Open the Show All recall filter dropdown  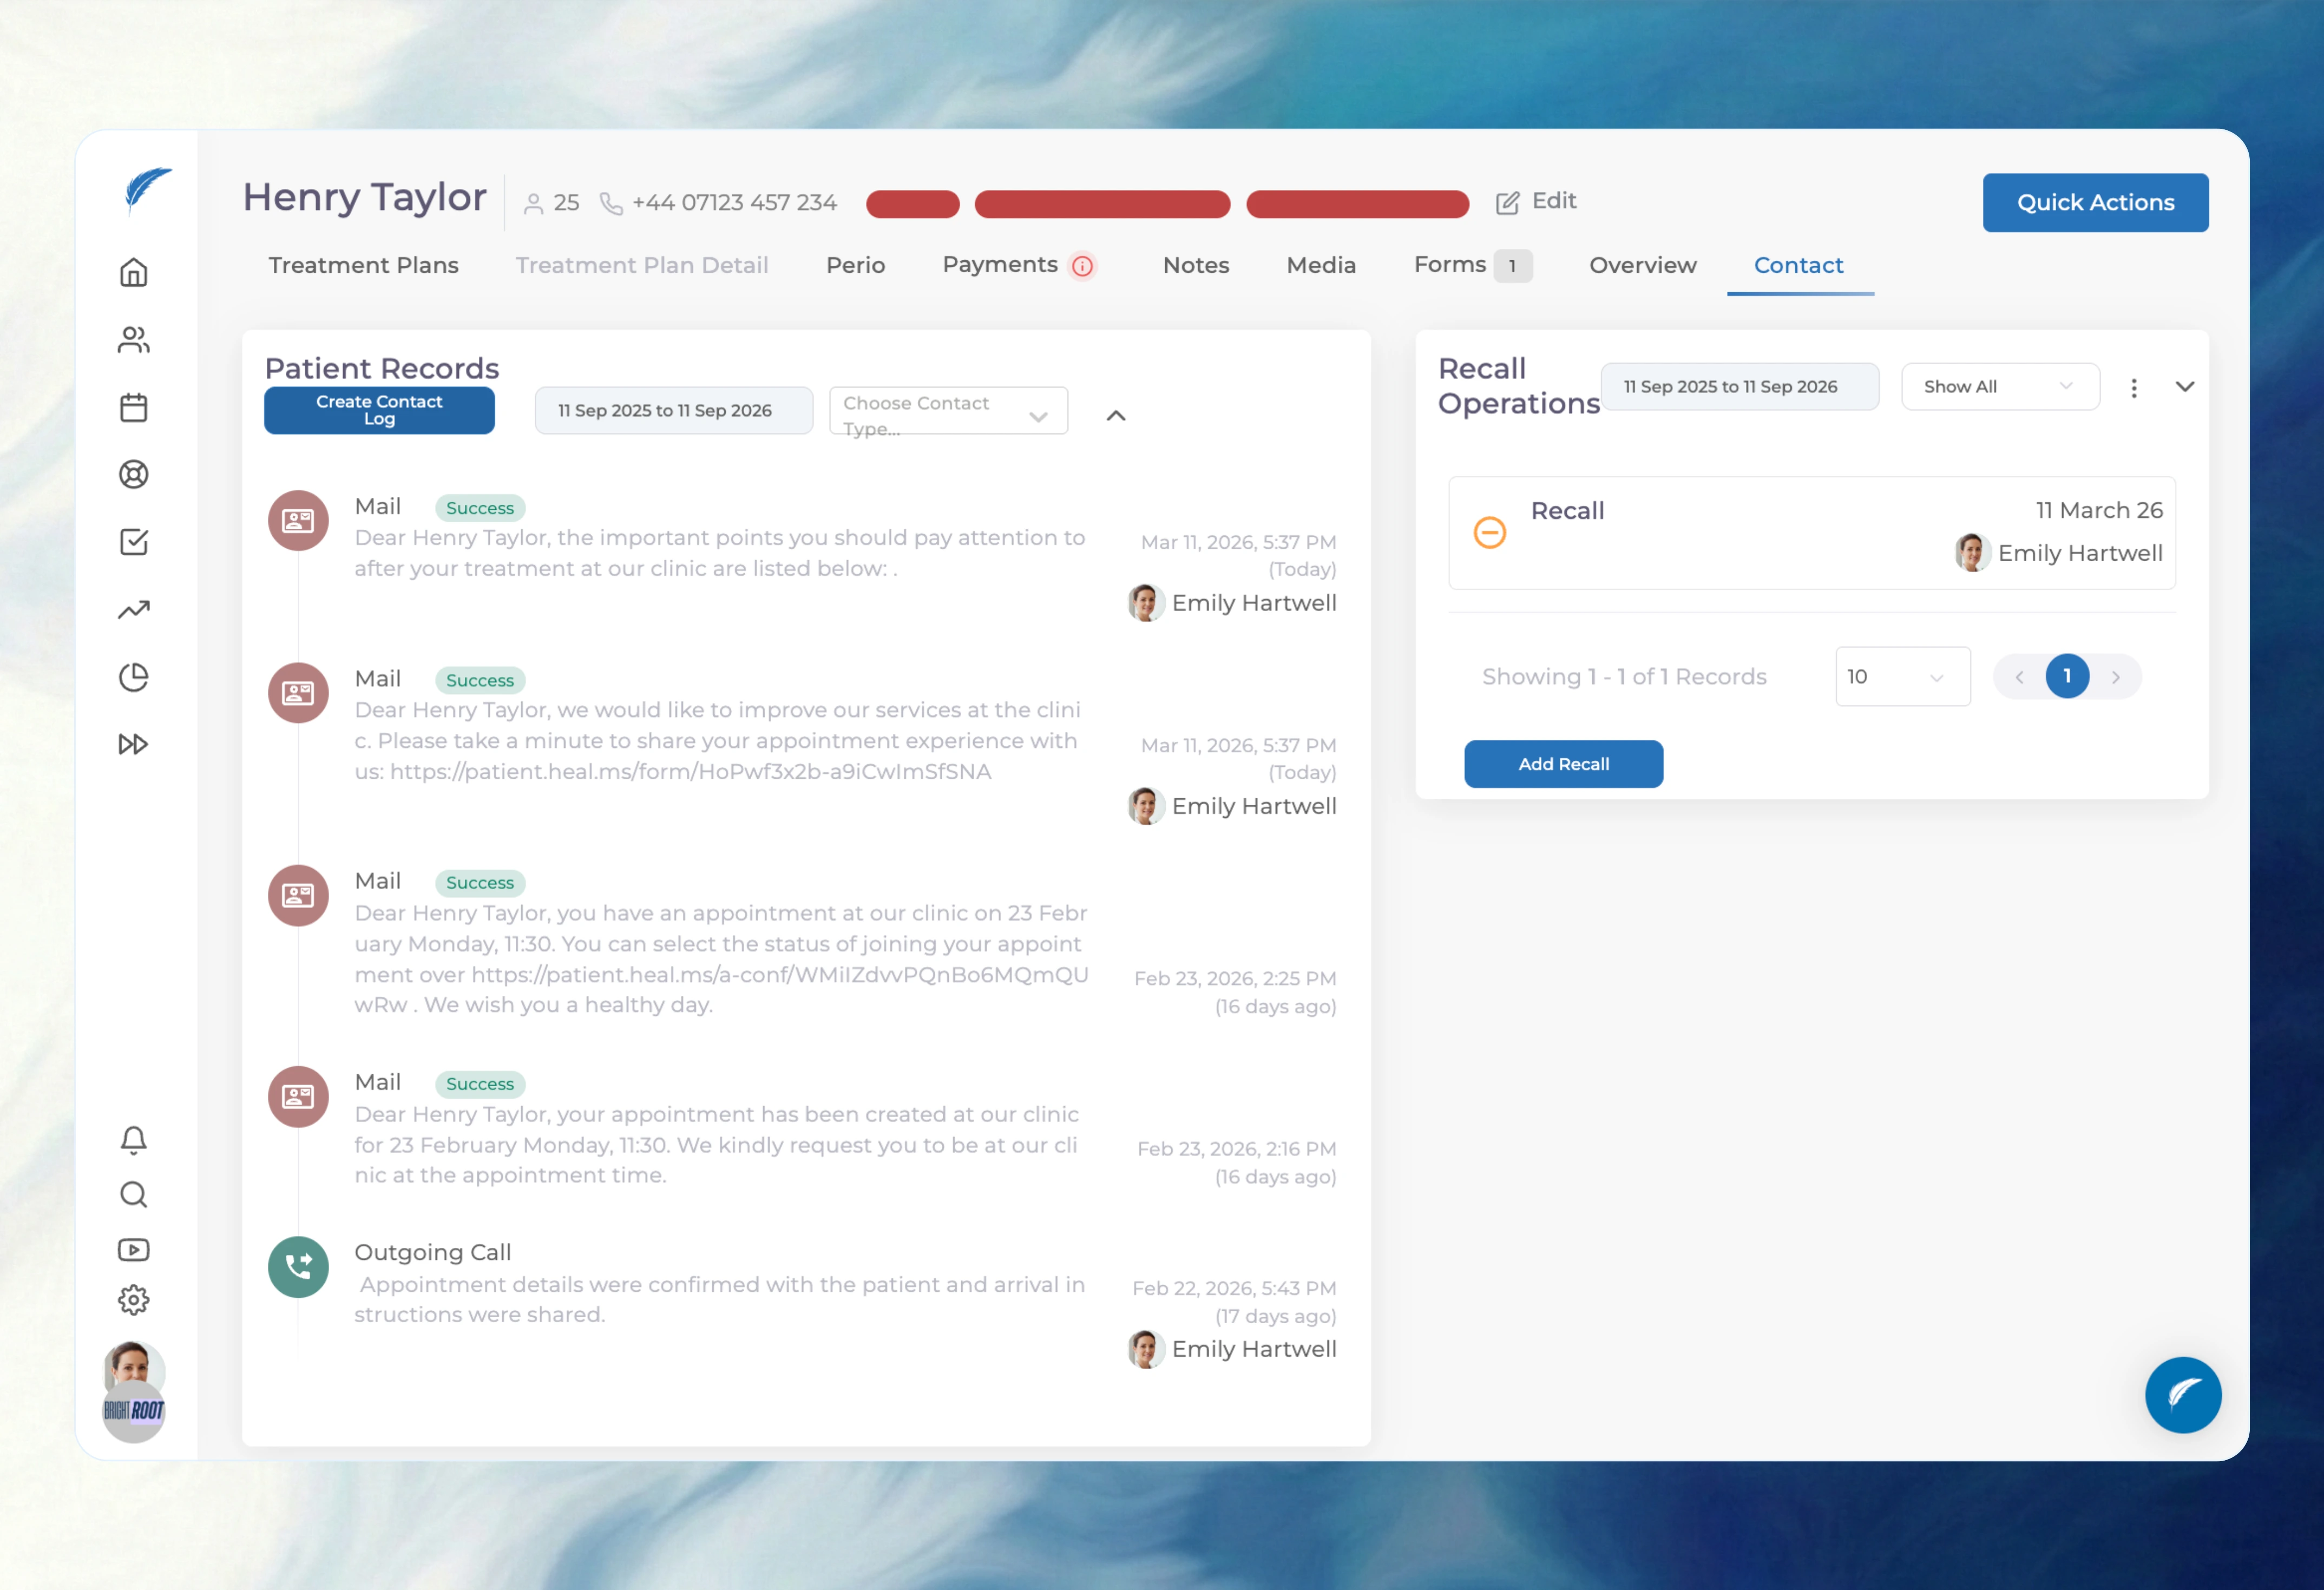click(x=2000, y=386)
